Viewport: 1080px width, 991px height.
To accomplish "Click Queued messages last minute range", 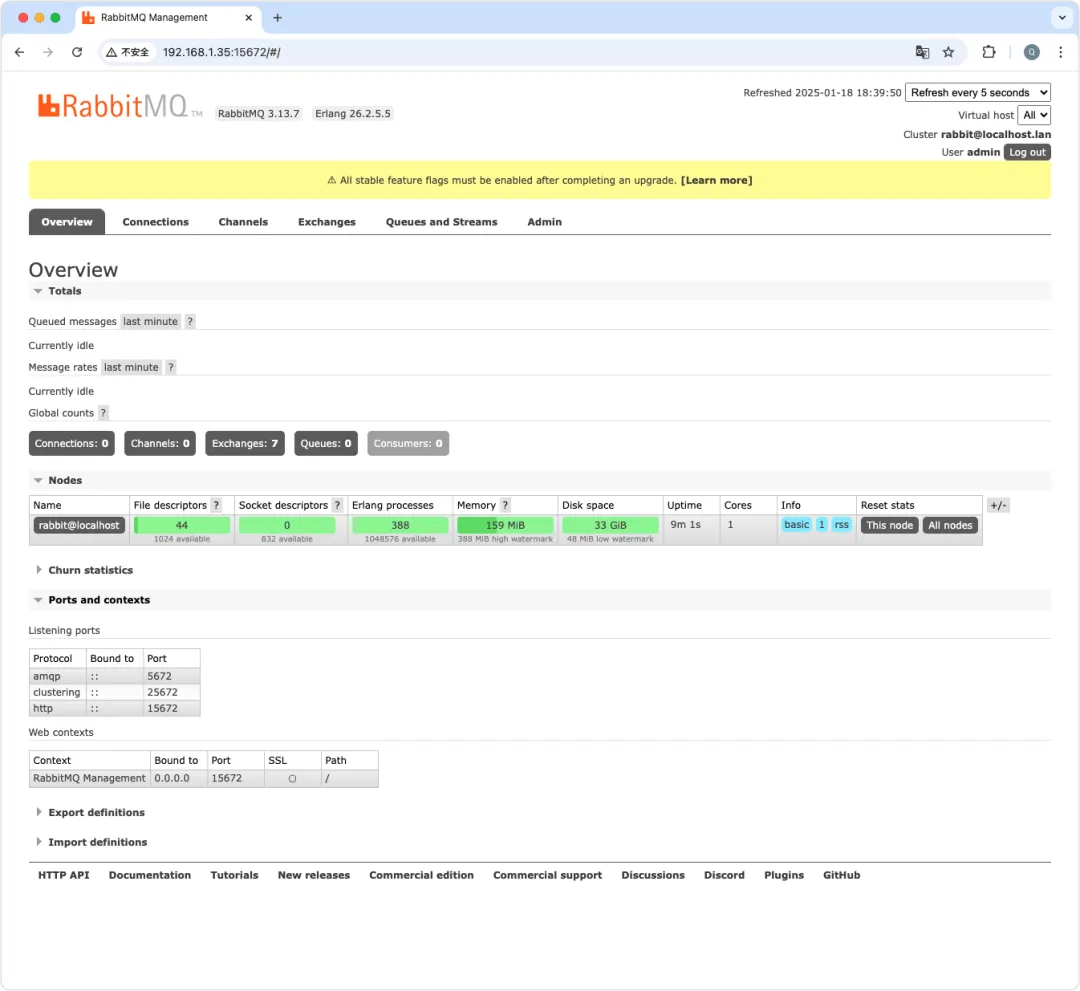I will (x=150, y=322).
